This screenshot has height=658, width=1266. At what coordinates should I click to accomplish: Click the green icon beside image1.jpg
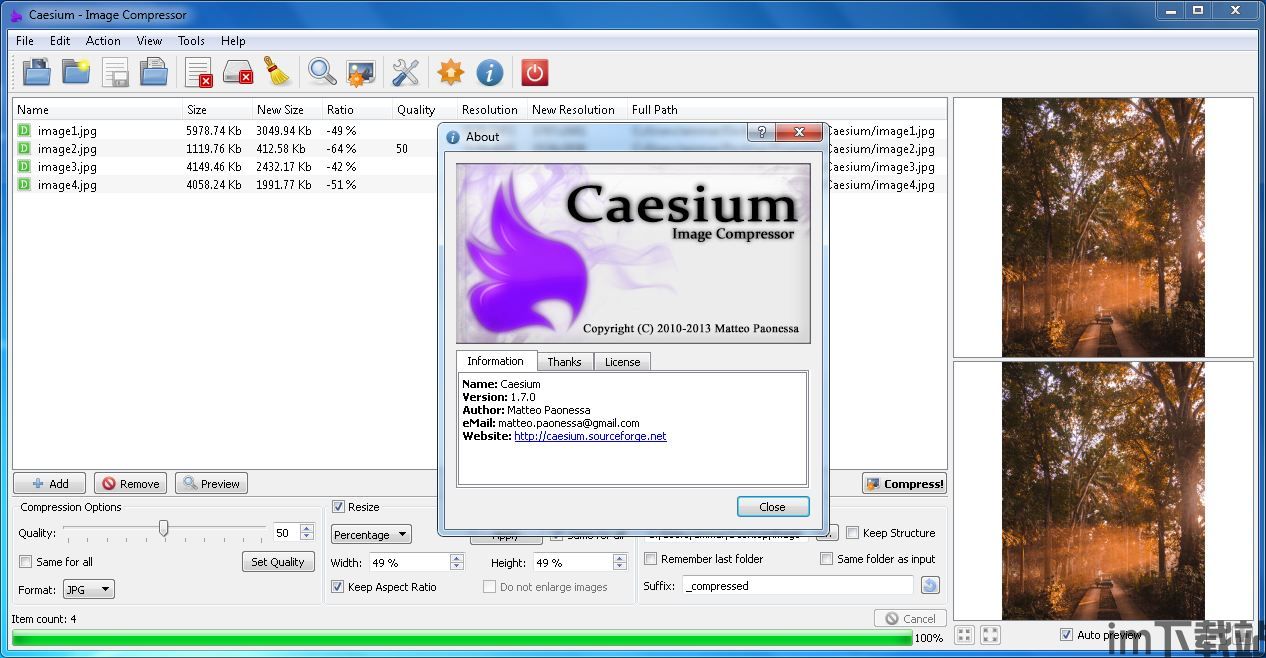coord(24,130)
